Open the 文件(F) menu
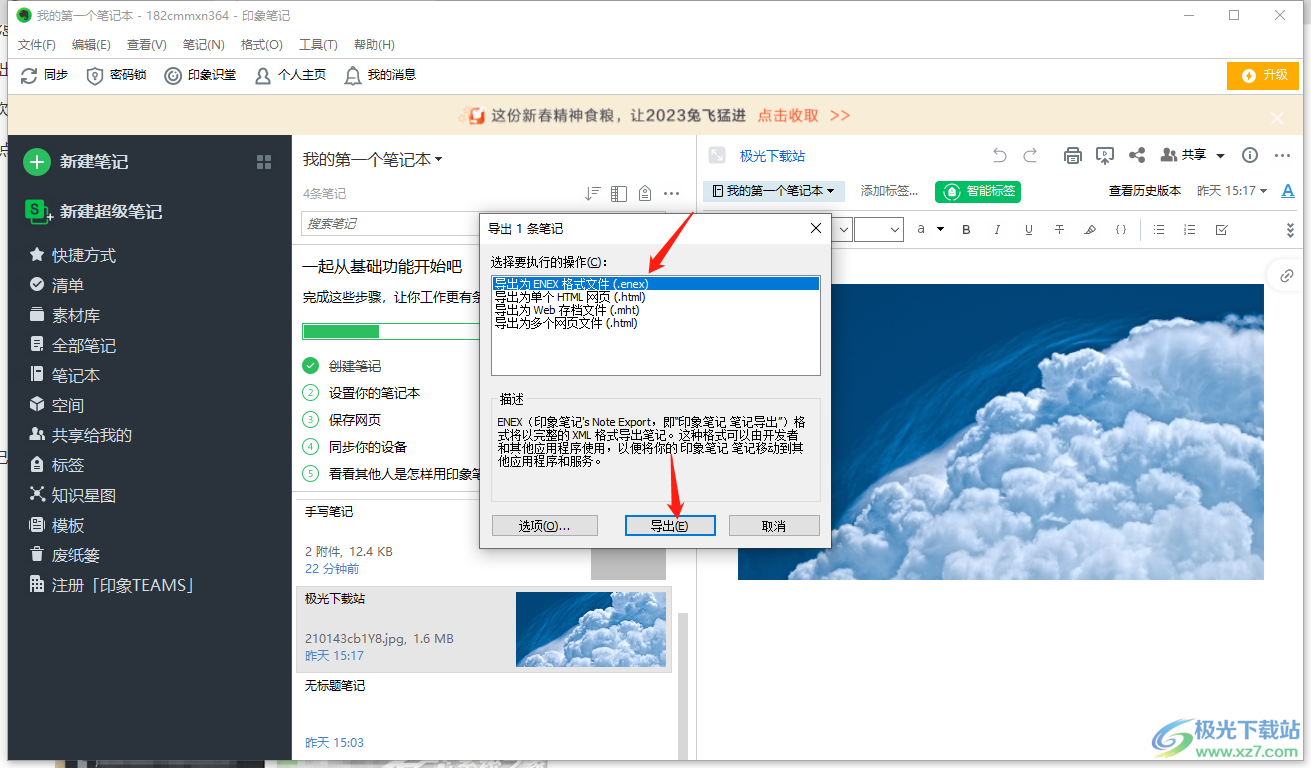The image size is (1311, 768). click(x=37, y=45)
